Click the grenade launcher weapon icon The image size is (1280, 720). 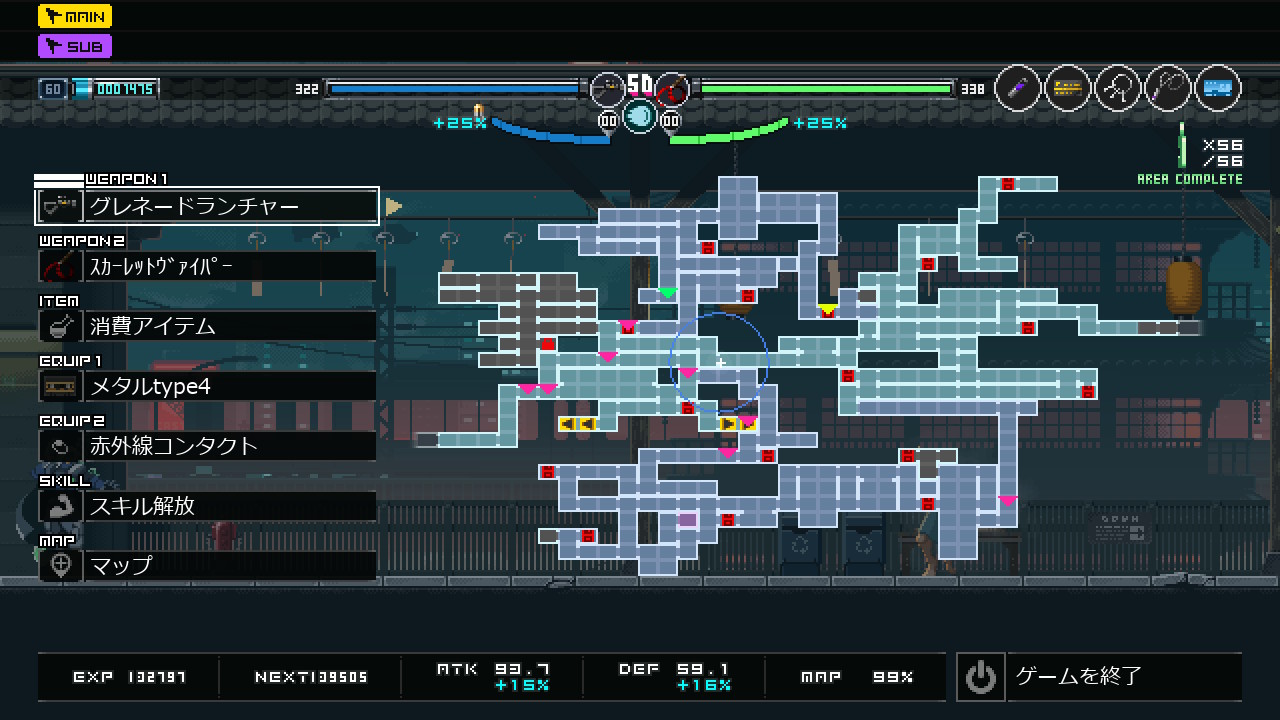[59, 206]
